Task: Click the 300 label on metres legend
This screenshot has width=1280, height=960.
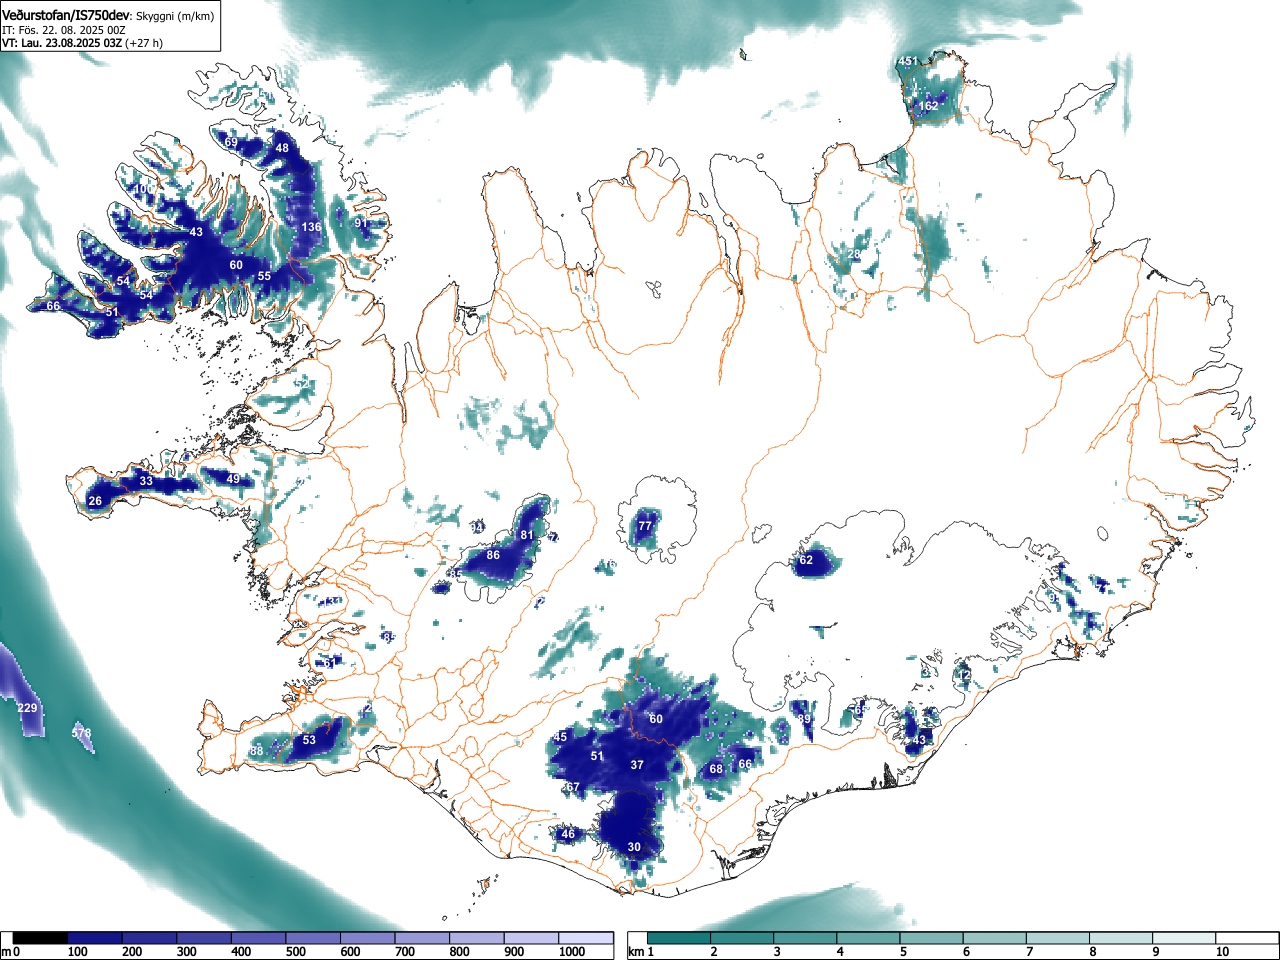Action: tap(186, 952)
